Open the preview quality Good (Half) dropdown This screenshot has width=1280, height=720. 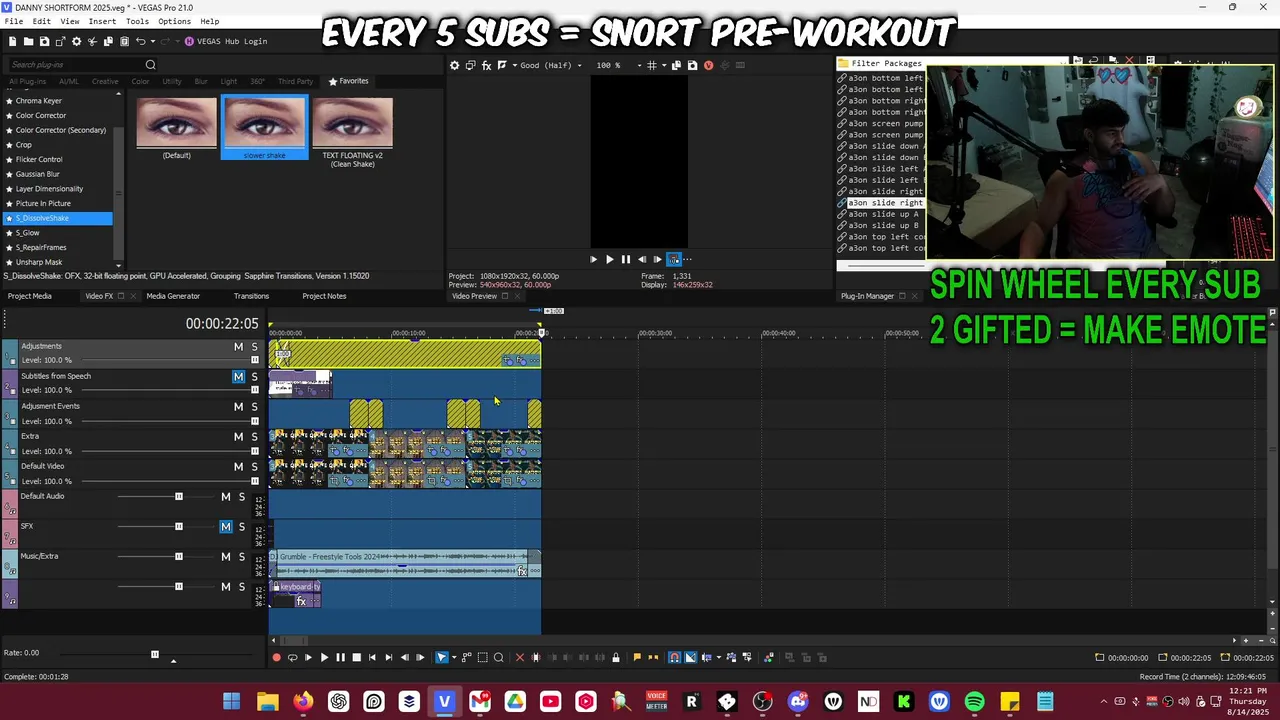551,65
